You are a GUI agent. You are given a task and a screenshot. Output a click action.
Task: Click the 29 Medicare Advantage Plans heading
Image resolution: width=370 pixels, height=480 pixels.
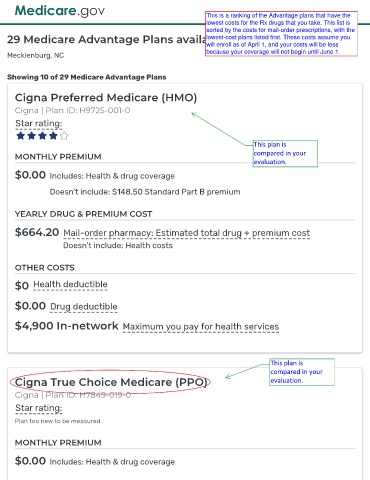(106, 39)
